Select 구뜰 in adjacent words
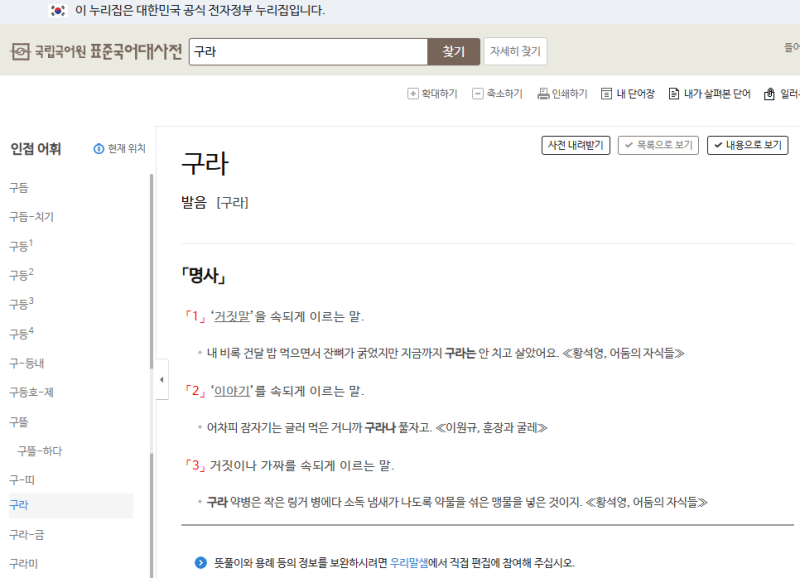Image resolution: width=800 pixels, height=578 pixels. (x=19, y=422)
